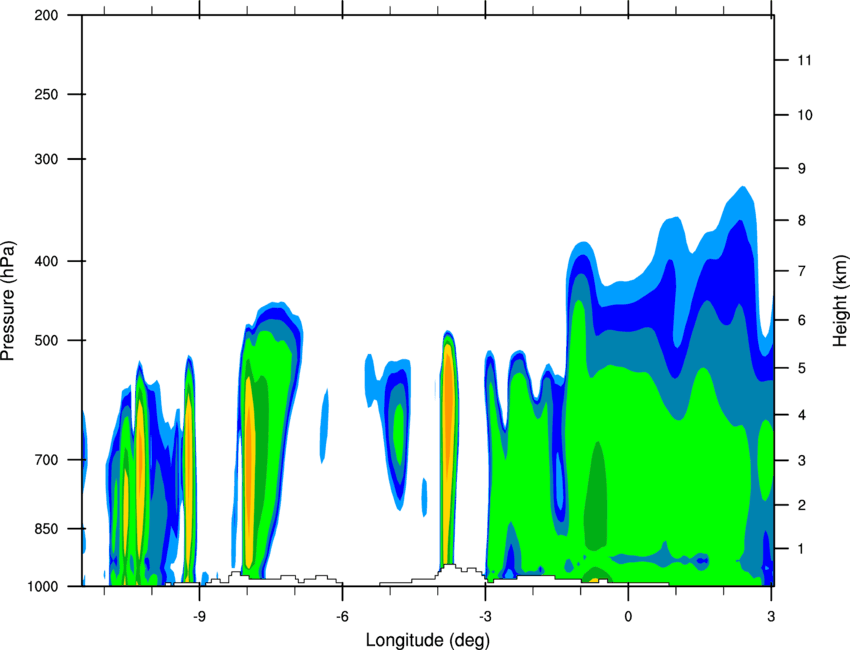Click the 0 longitude tick label
850x650 pixels.
click(628, 616)
